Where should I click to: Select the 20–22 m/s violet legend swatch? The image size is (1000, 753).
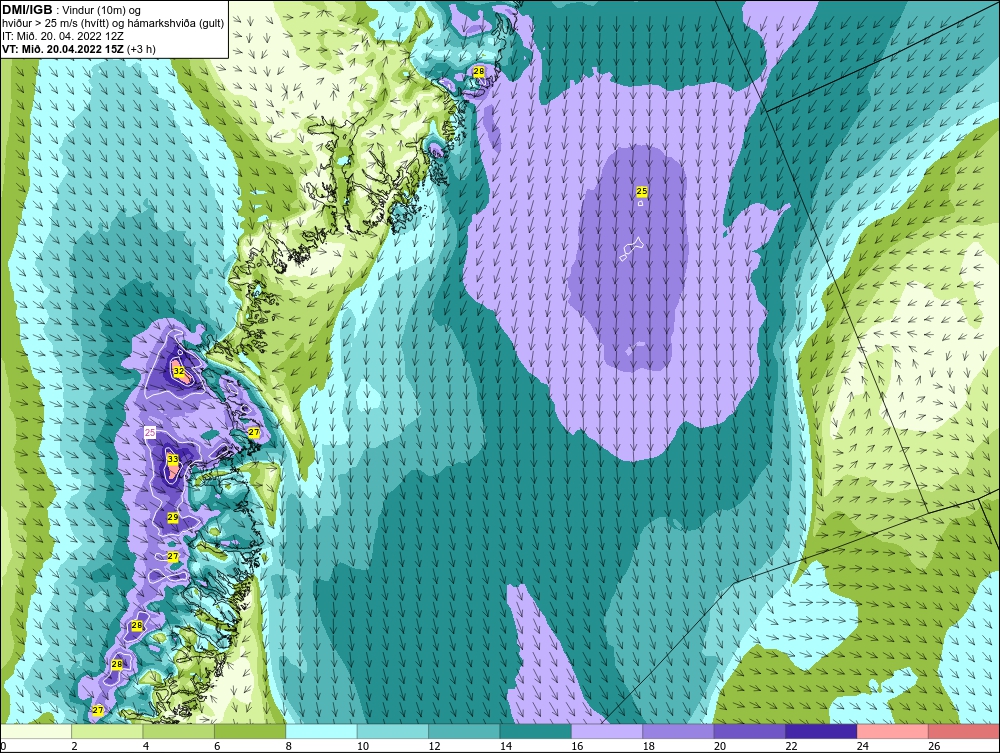pyautogui.click(x=750, y=731)
